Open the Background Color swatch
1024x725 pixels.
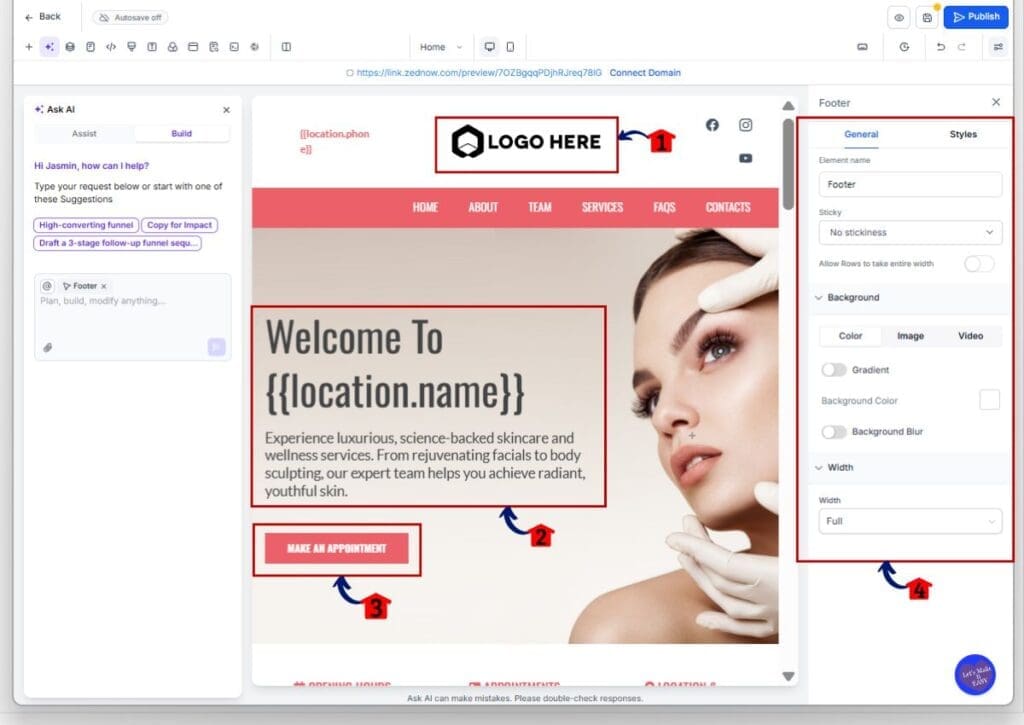point(989,400)
